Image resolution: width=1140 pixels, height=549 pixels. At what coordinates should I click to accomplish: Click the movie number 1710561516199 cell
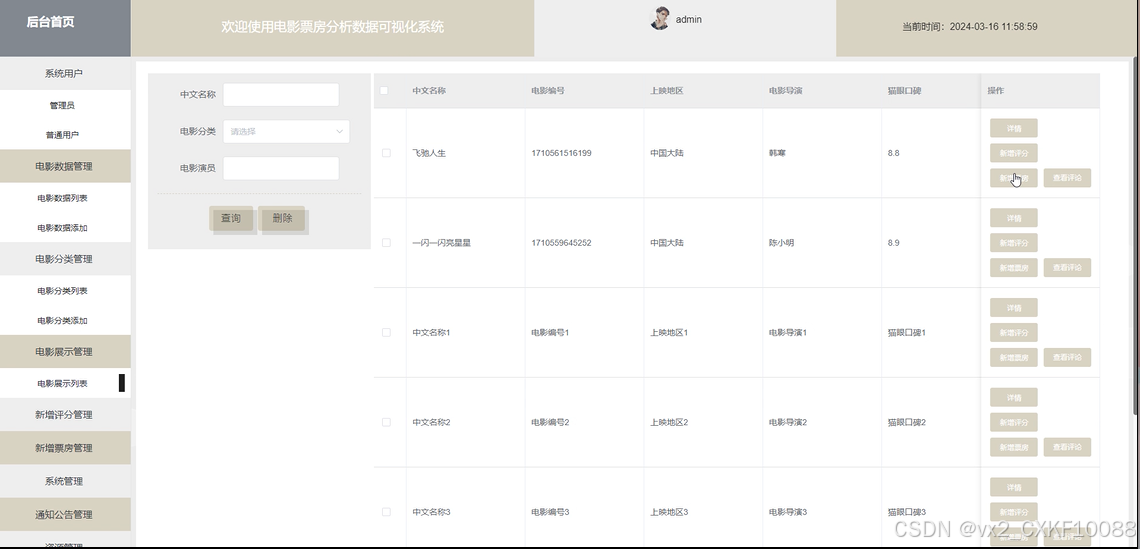pos(561,153)
